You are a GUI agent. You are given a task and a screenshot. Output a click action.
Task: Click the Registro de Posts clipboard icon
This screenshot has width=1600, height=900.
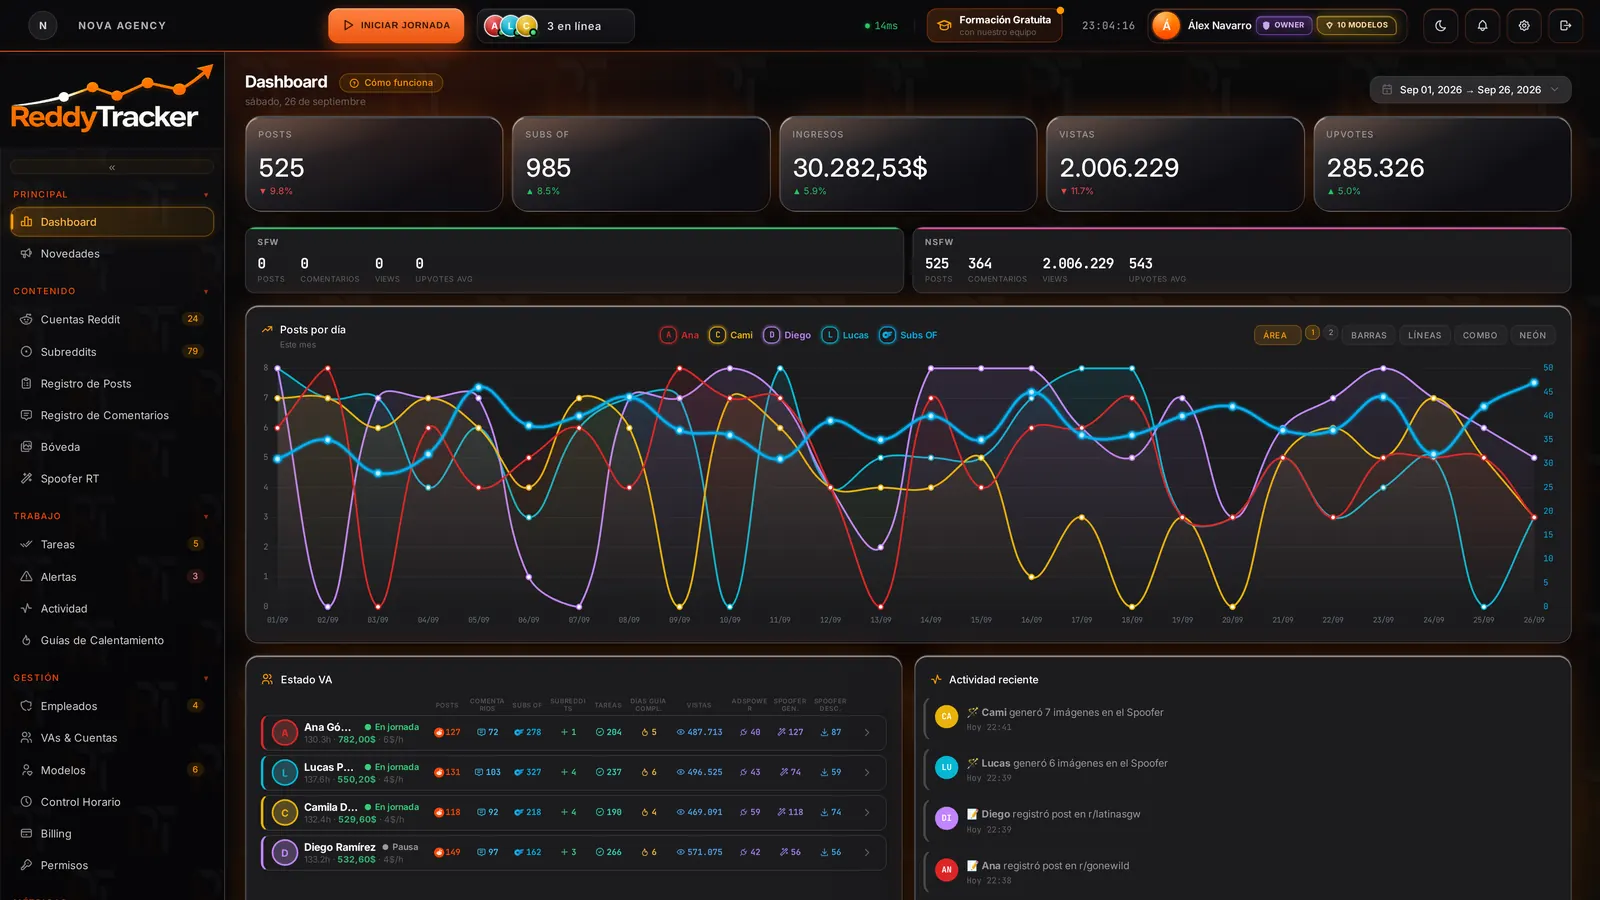27,384
